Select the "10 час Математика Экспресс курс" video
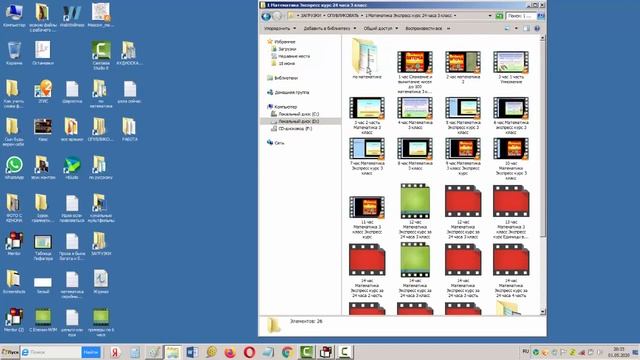This screenshot has height=360, width=640. [x=511, y=158]
